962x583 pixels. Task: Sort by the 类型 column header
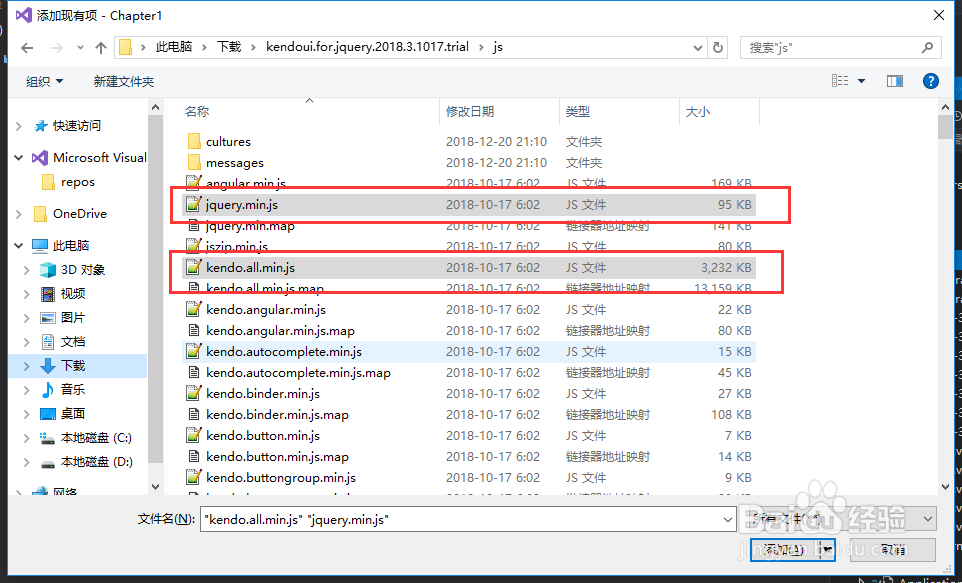[577, 111]
